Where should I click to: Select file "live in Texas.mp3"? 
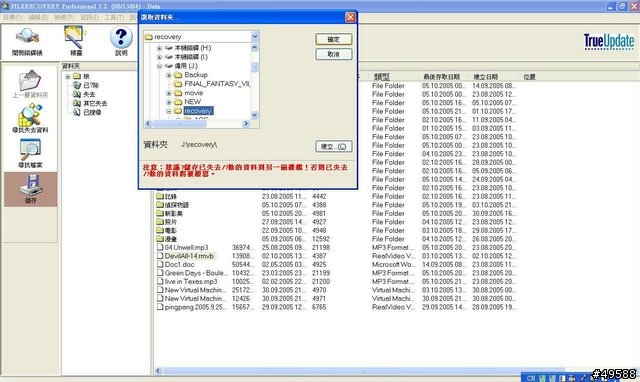coord(191,282)
